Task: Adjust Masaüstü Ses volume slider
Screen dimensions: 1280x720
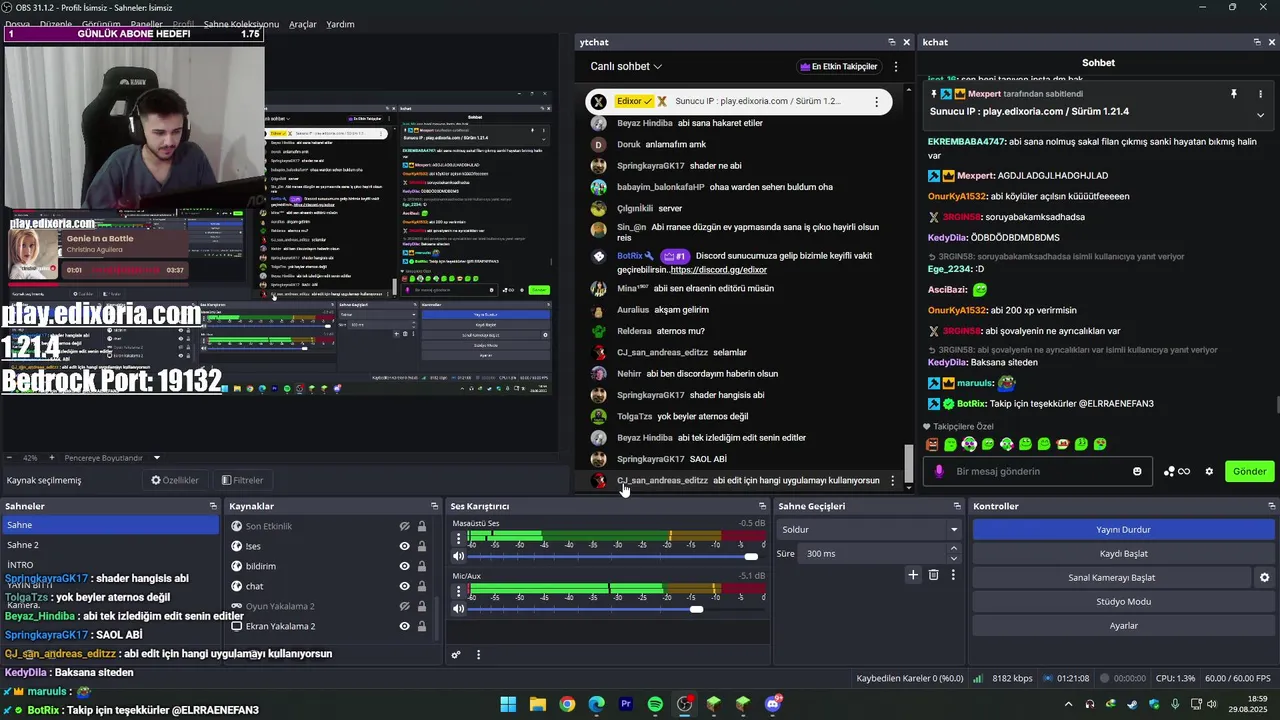Action: tap(751, 556)
